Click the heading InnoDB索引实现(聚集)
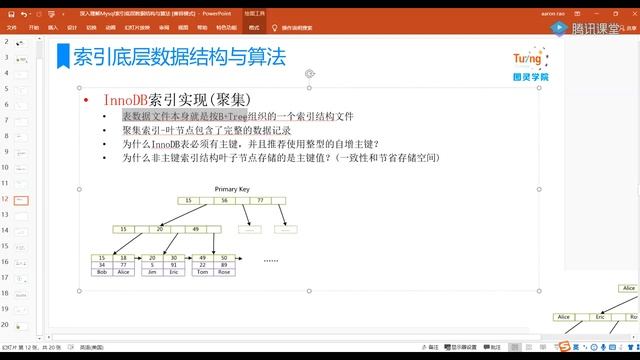This screenshot has height=360, width=640. click(x=177, y=100)
